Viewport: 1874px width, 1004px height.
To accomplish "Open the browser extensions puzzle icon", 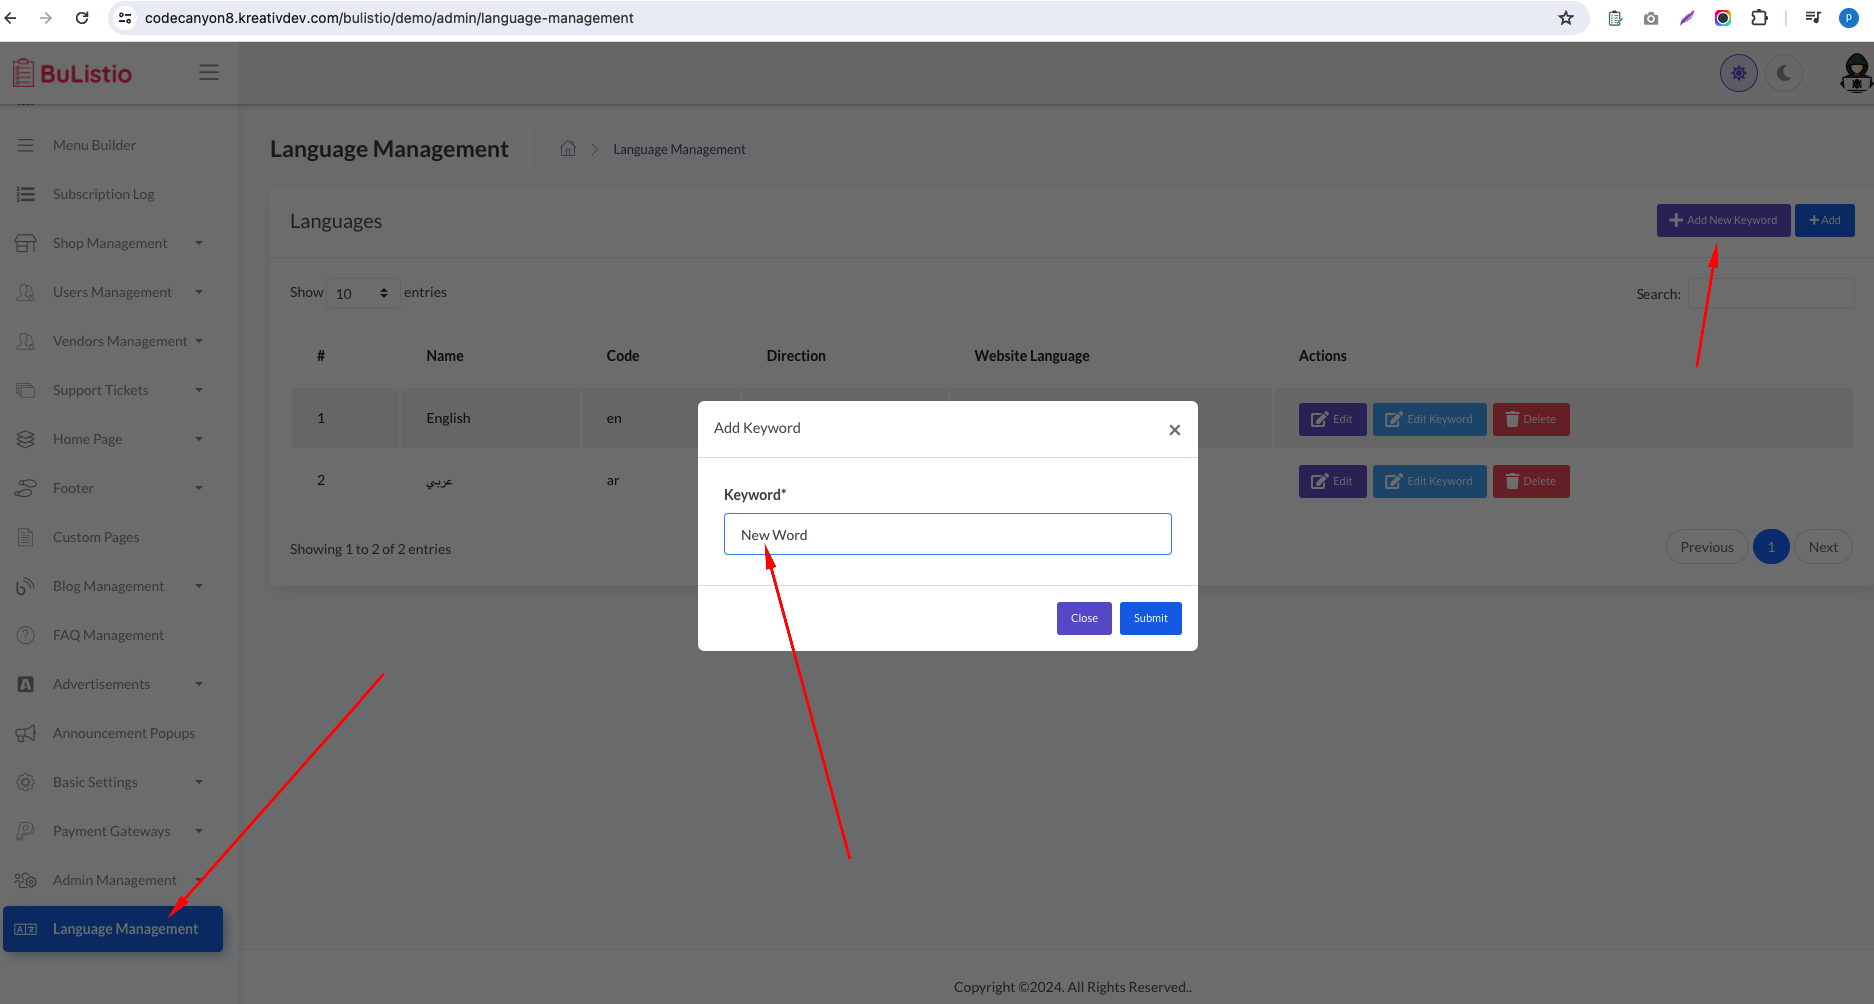I will [1759, 18].
